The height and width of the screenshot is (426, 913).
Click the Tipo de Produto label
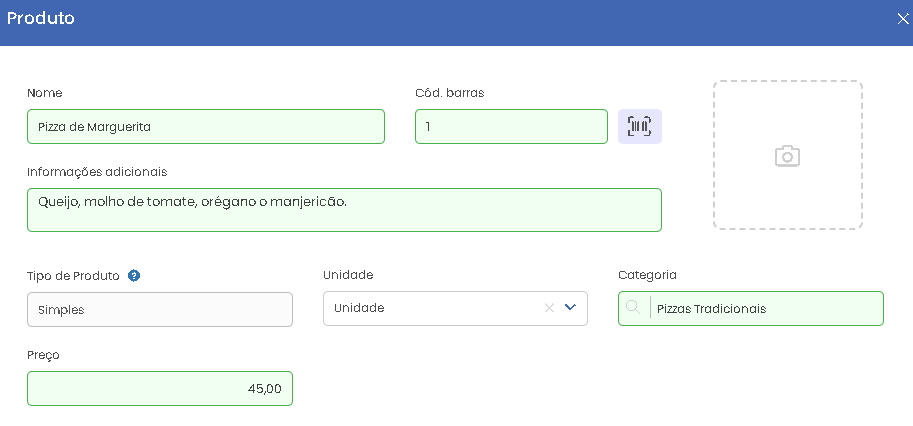pyautogui.click(x=73, y=276)
